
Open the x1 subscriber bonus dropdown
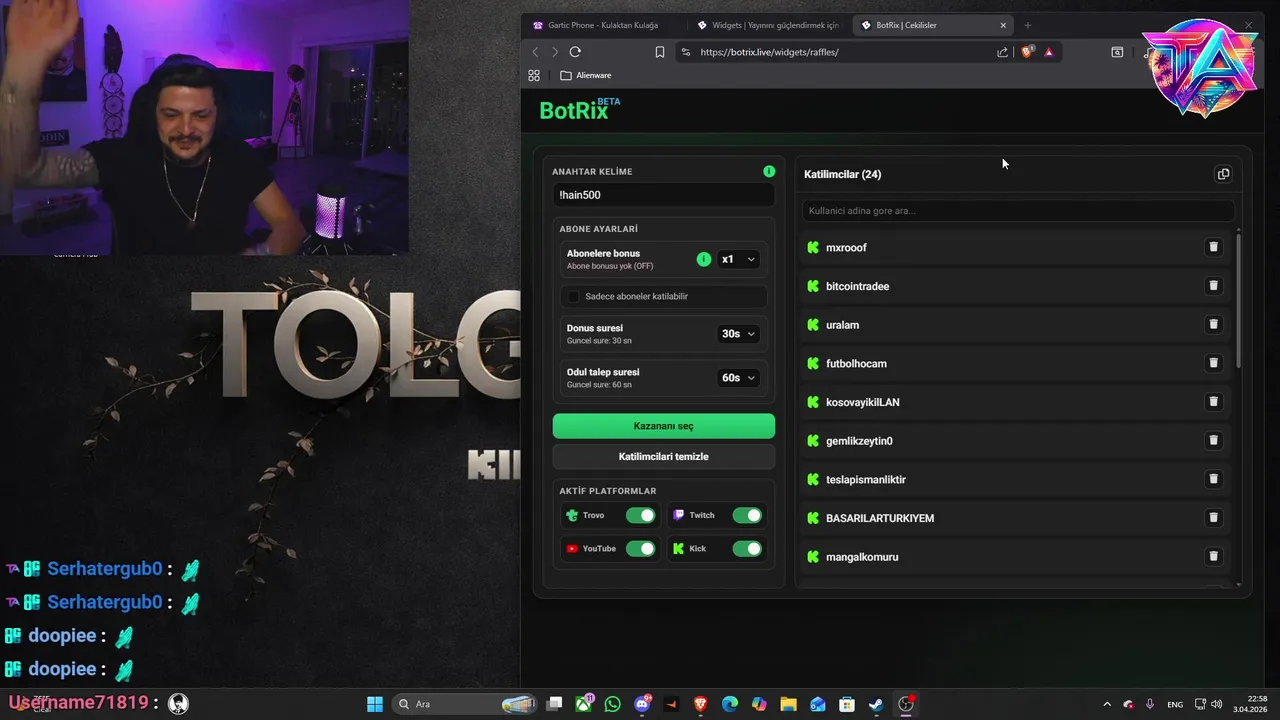tap(738, 259)
